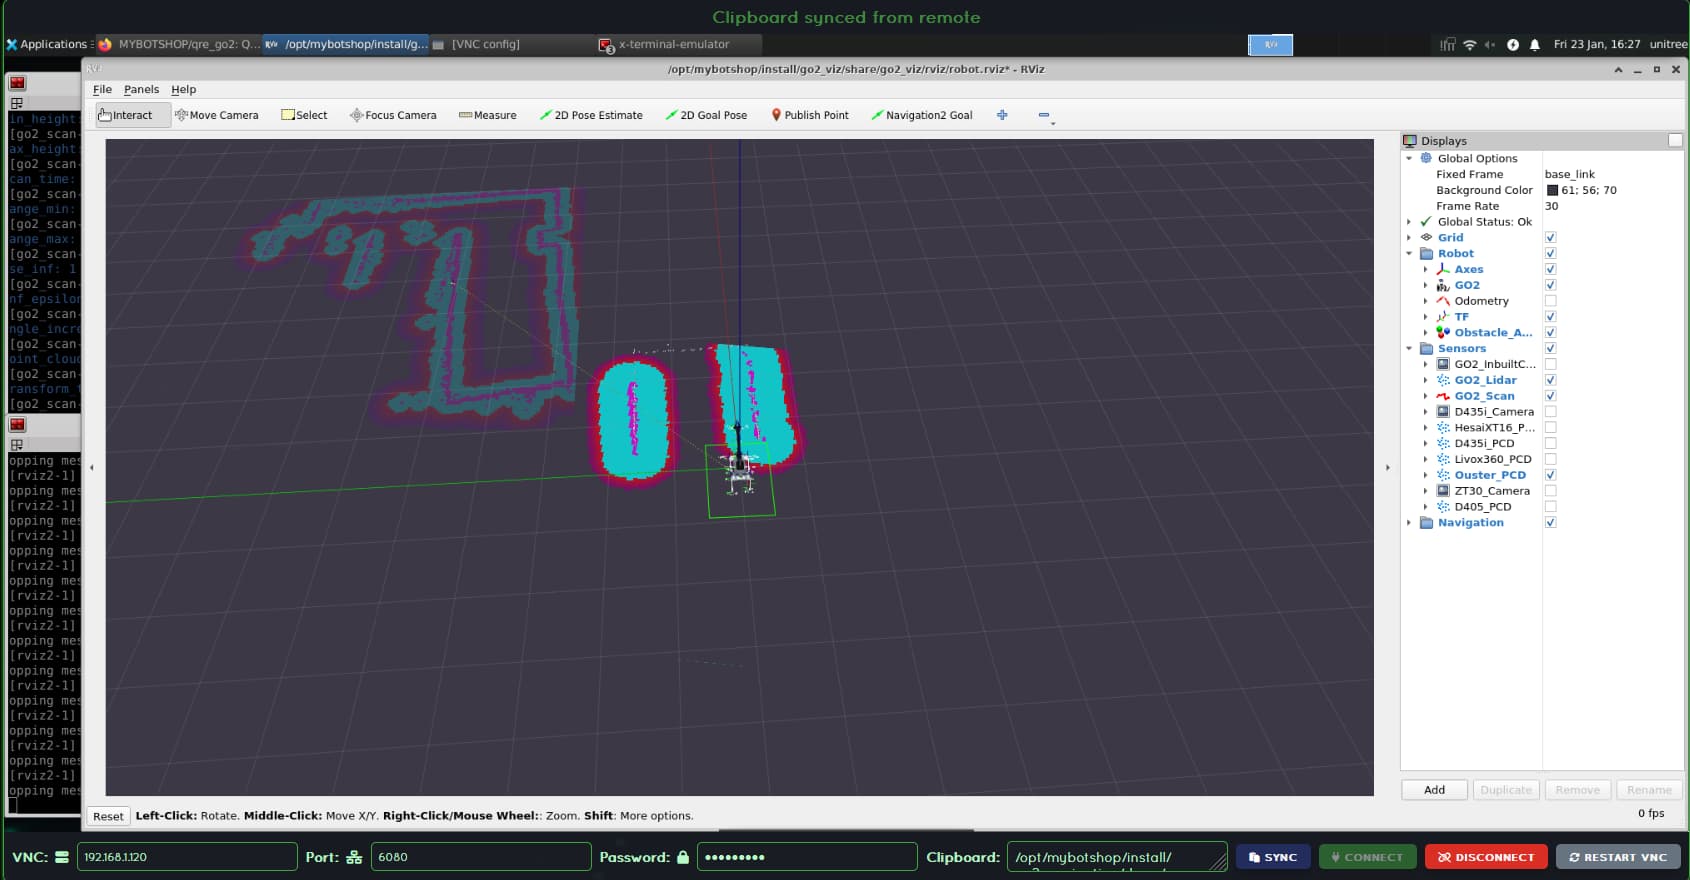Enable the Odometry display checkbox
The height and width of the screenshot is (880, 1690).
(x=1550, y=301)
